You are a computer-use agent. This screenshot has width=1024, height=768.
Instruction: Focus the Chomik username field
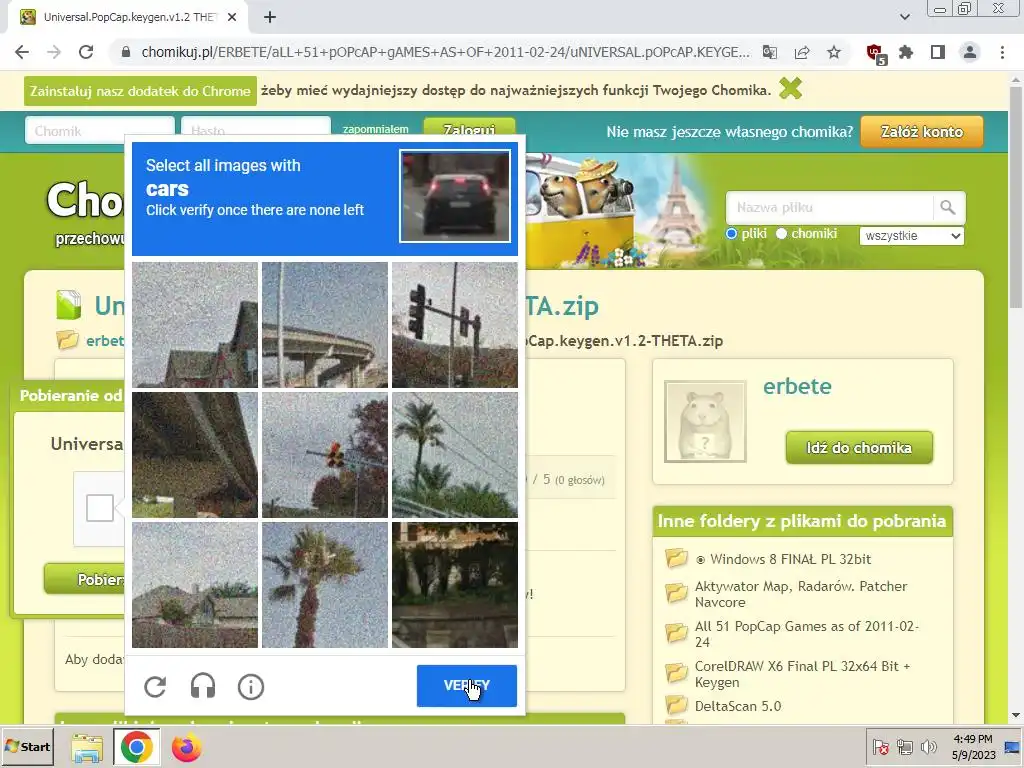[x=100, y=131]
